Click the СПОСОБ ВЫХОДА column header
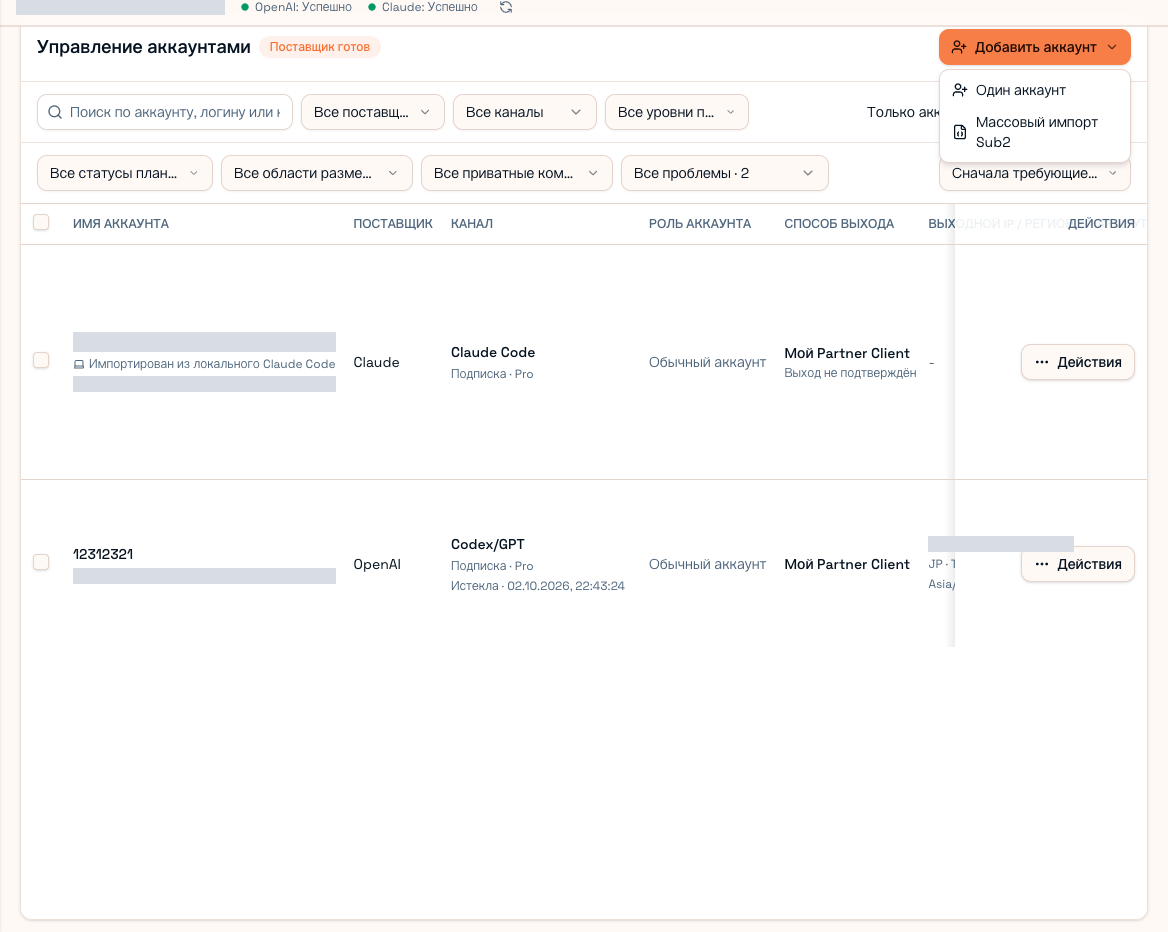Screen dimensions: 1168x932 [x=839, y=224]
